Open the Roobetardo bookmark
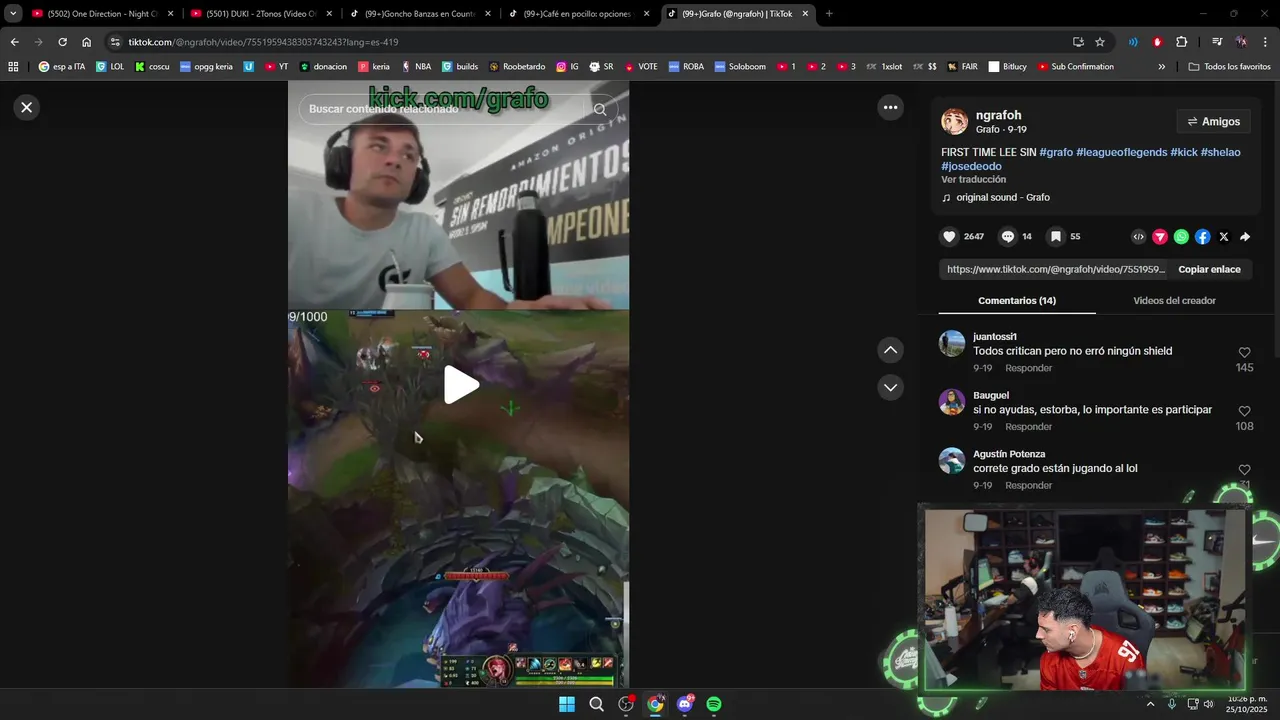This screenshot has height=720, width=1280. [x=517, y=67]
